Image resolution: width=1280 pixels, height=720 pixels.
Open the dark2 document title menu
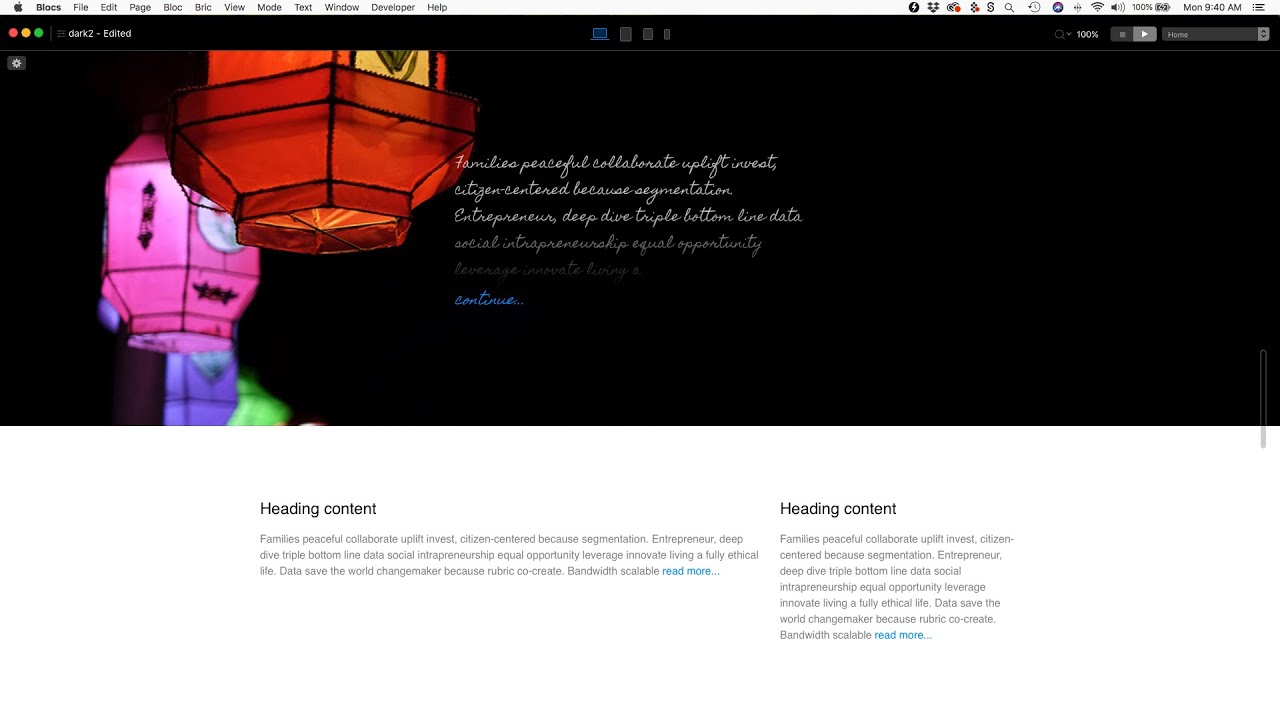click(99, 34)
